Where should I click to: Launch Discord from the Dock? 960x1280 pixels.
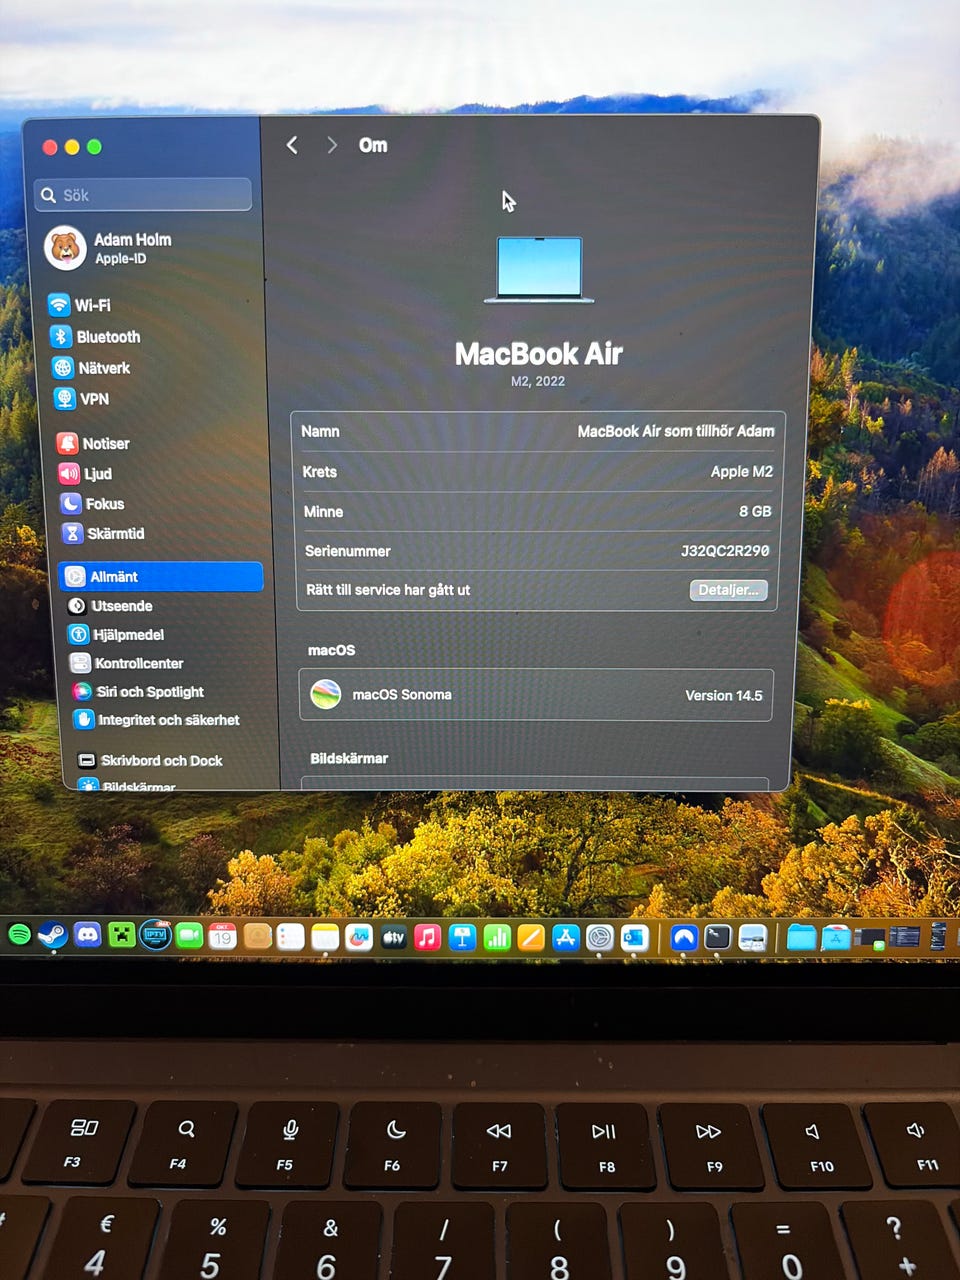pos(88,935)
